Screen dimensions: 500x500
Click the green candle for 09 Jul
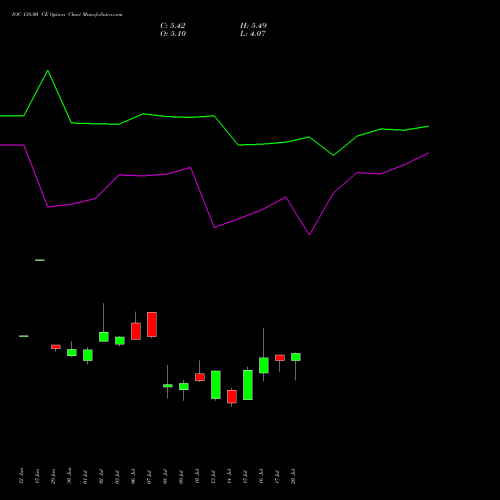(184, 386)
